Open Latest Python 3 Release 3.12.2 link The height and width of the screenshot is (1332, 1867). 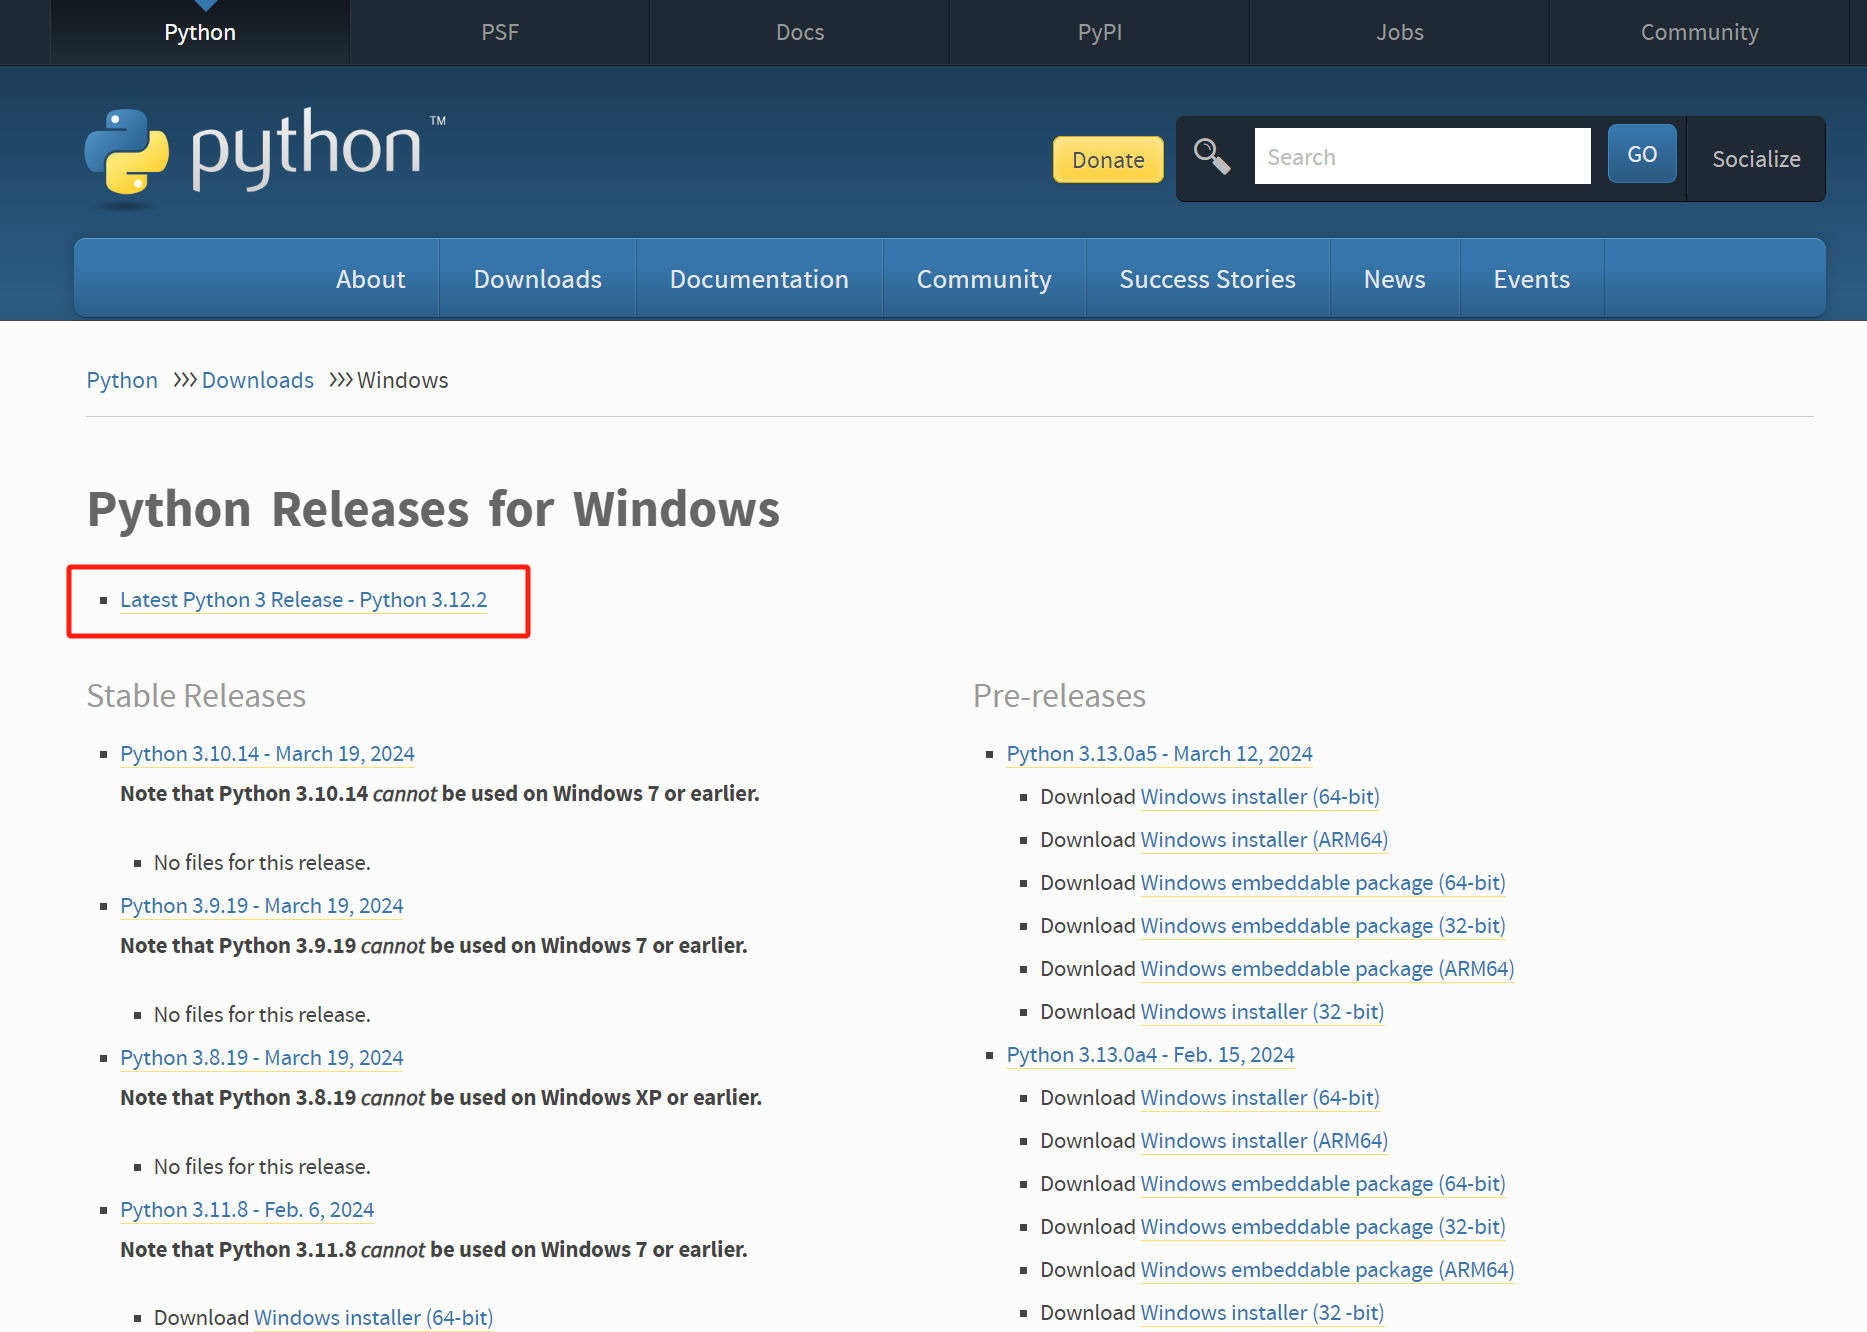click(x=303, y=600)
